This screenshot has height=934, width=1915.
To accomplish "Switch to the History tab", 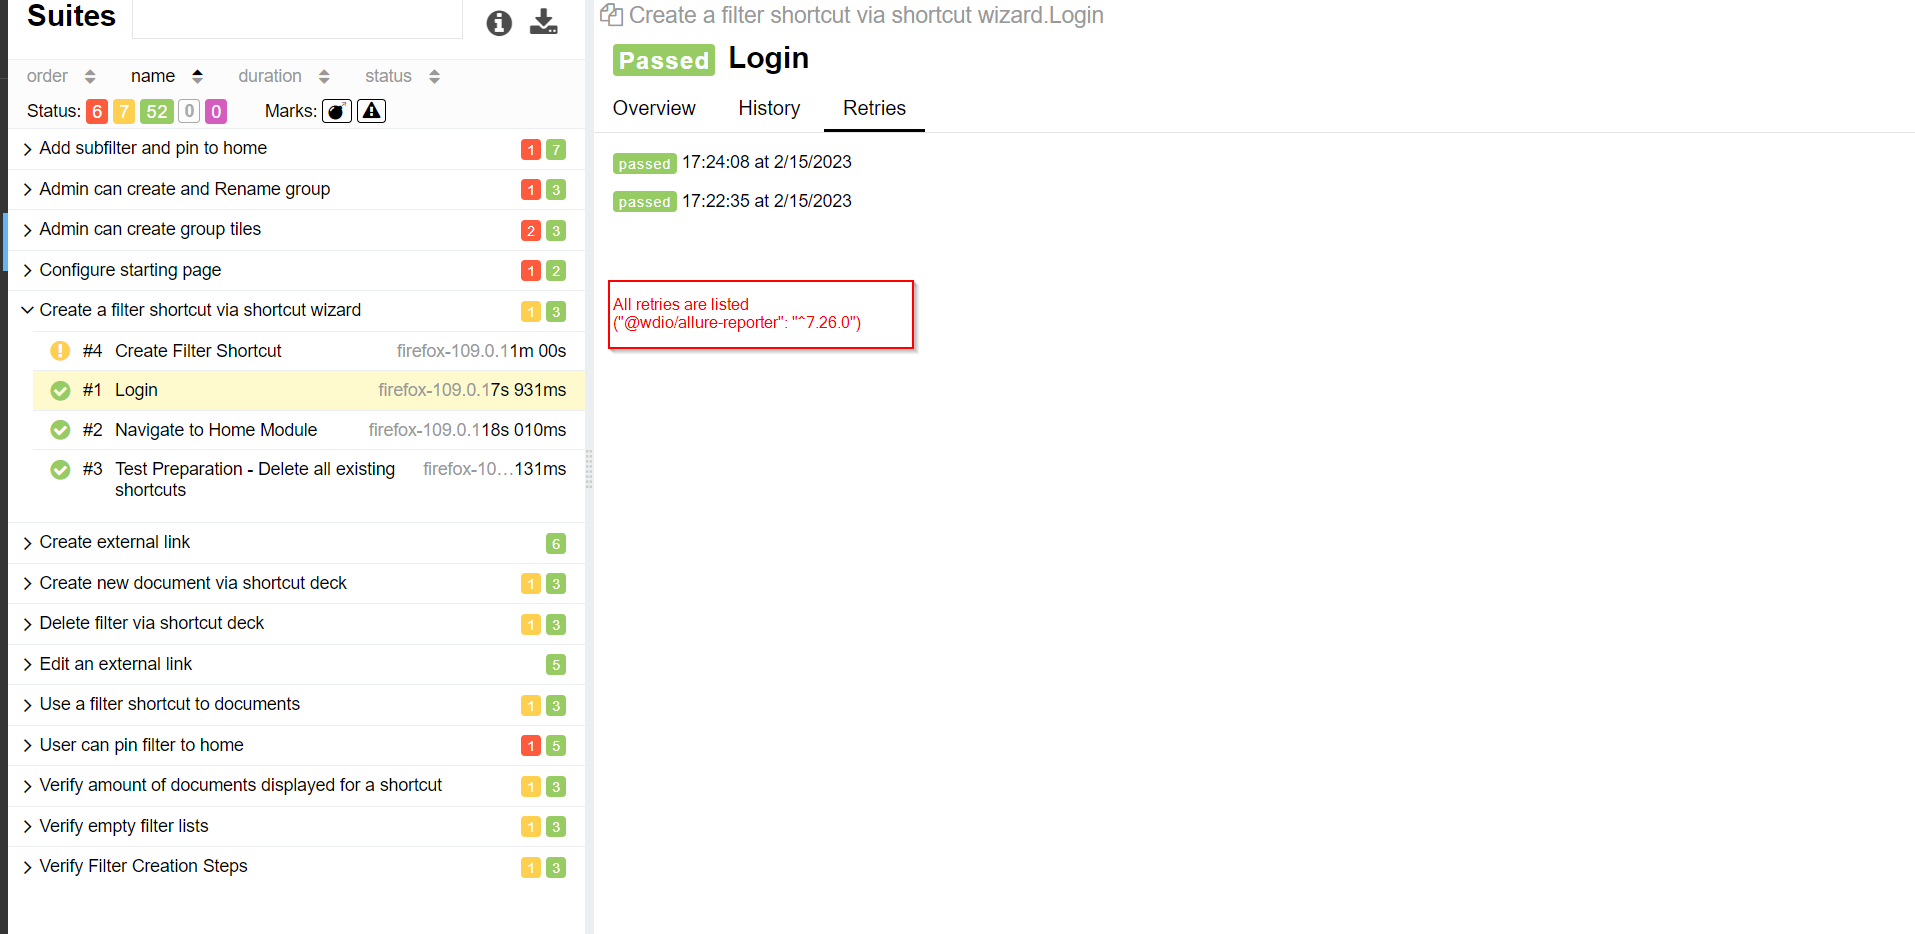I will pyautogui.click(x=769, y=108).
